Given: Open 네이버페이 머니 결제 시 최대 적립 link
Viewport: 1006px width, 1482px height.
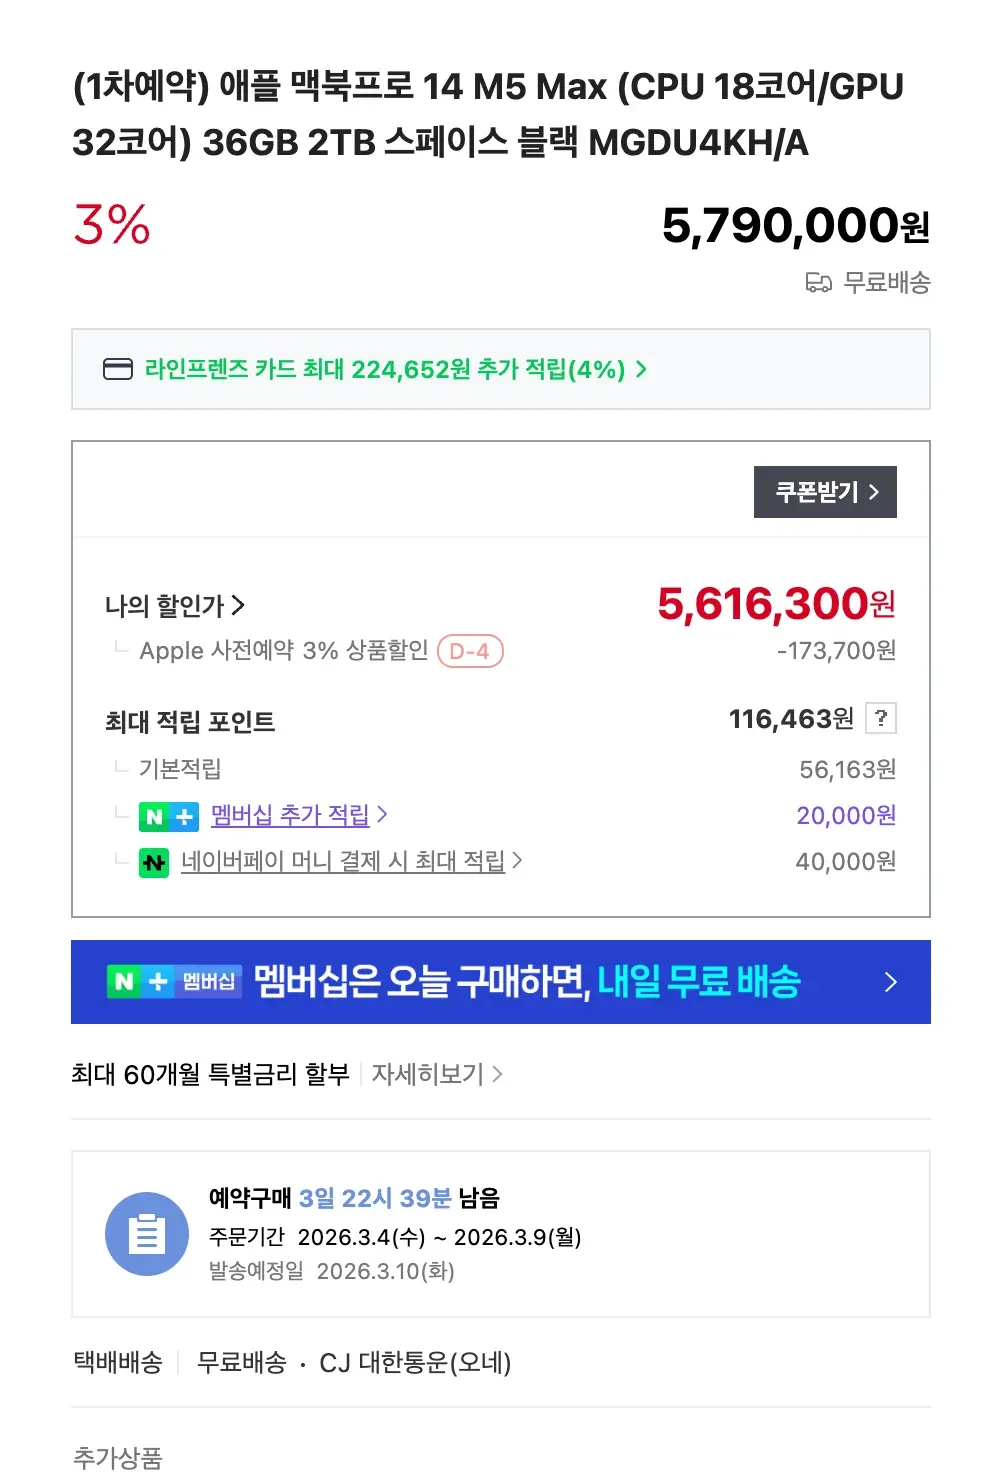Looking at the screenshot, I should pyautogui.click(x=343, y=861).
